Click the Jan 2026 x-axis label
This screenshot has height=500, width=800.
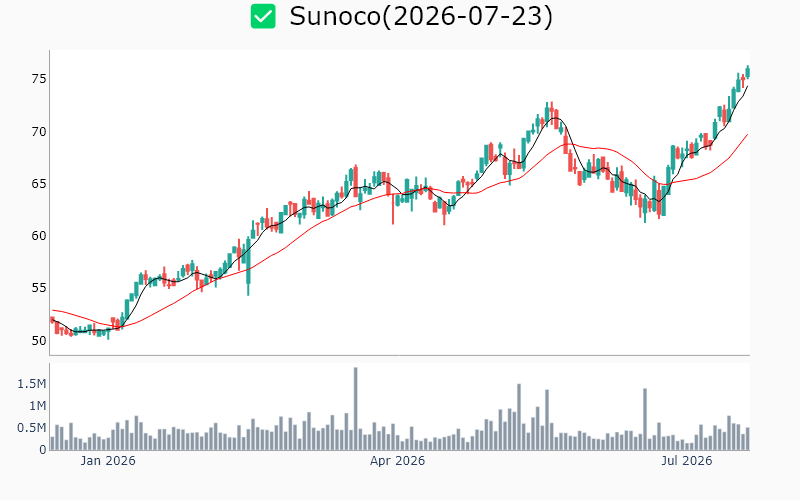[x=108, y=461]
